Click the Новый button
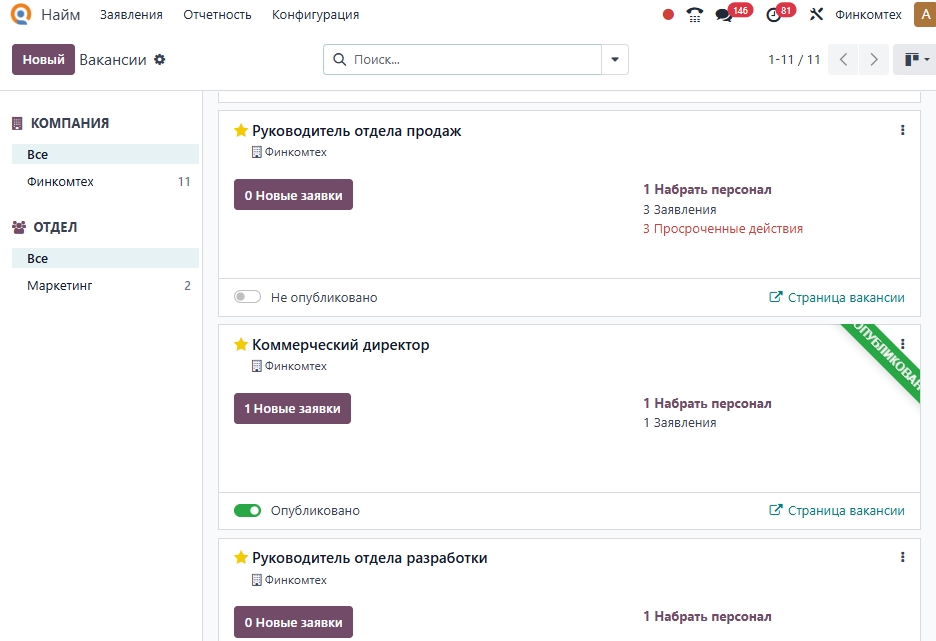 pyautogui.click(x=43, y=60)
